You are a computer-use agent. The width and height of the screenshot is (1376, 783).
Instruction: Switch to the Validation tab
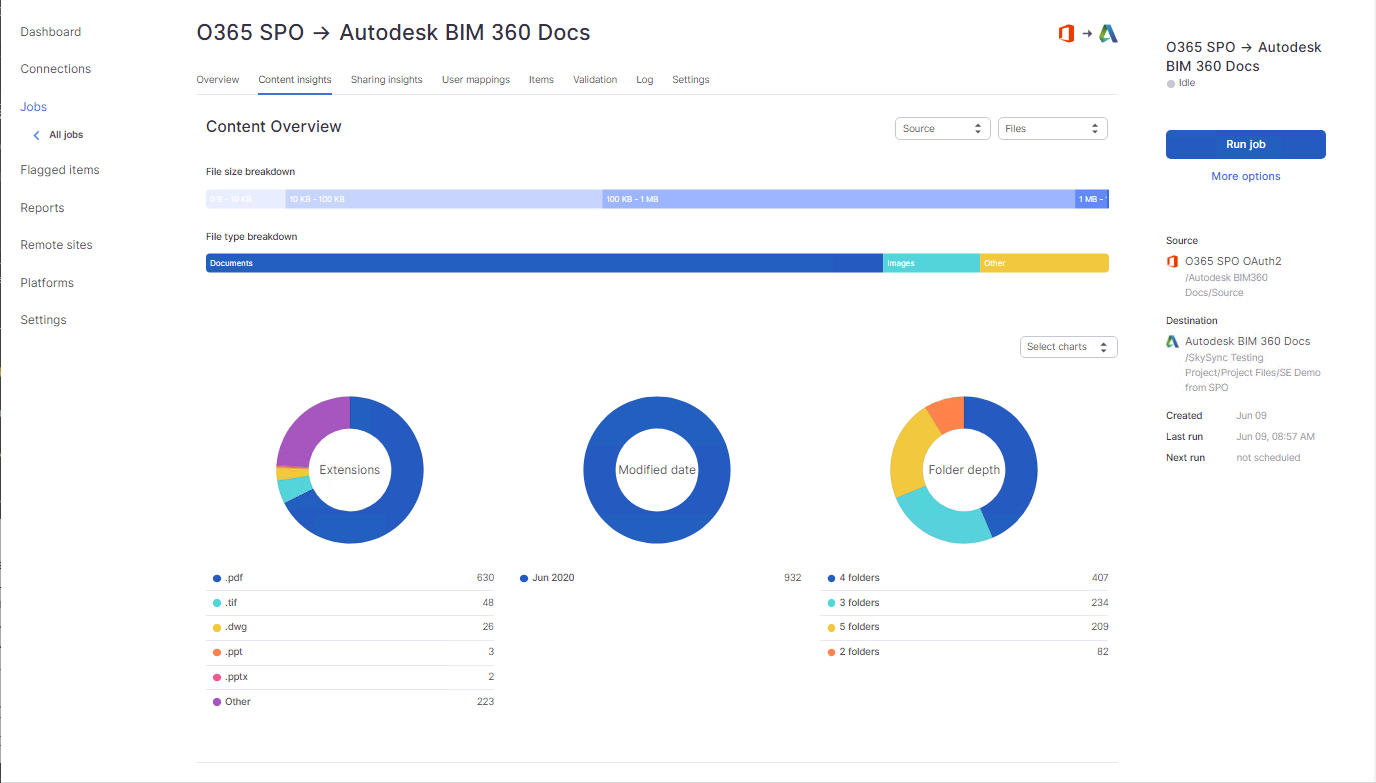point(595,80)
